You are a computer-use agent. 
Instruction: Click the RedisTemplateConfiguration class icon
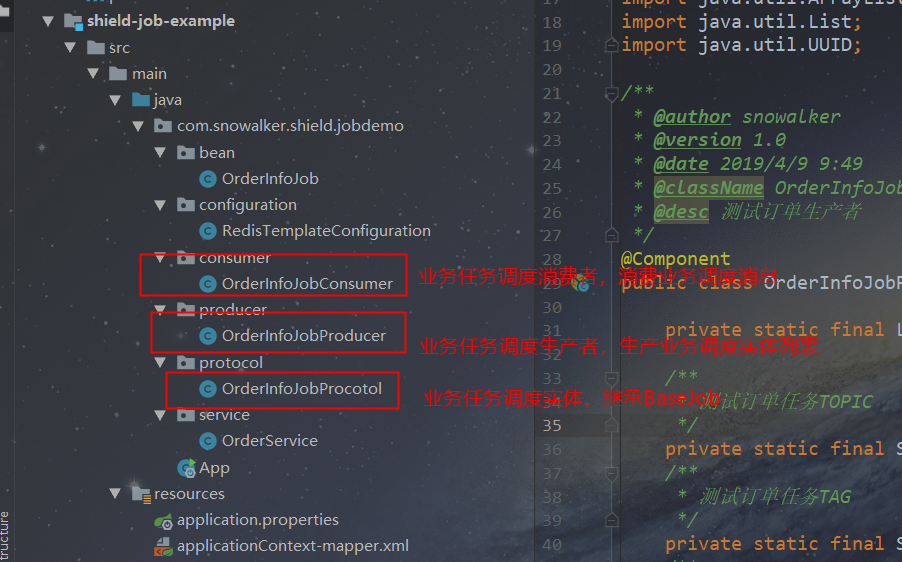coord(208,231)
